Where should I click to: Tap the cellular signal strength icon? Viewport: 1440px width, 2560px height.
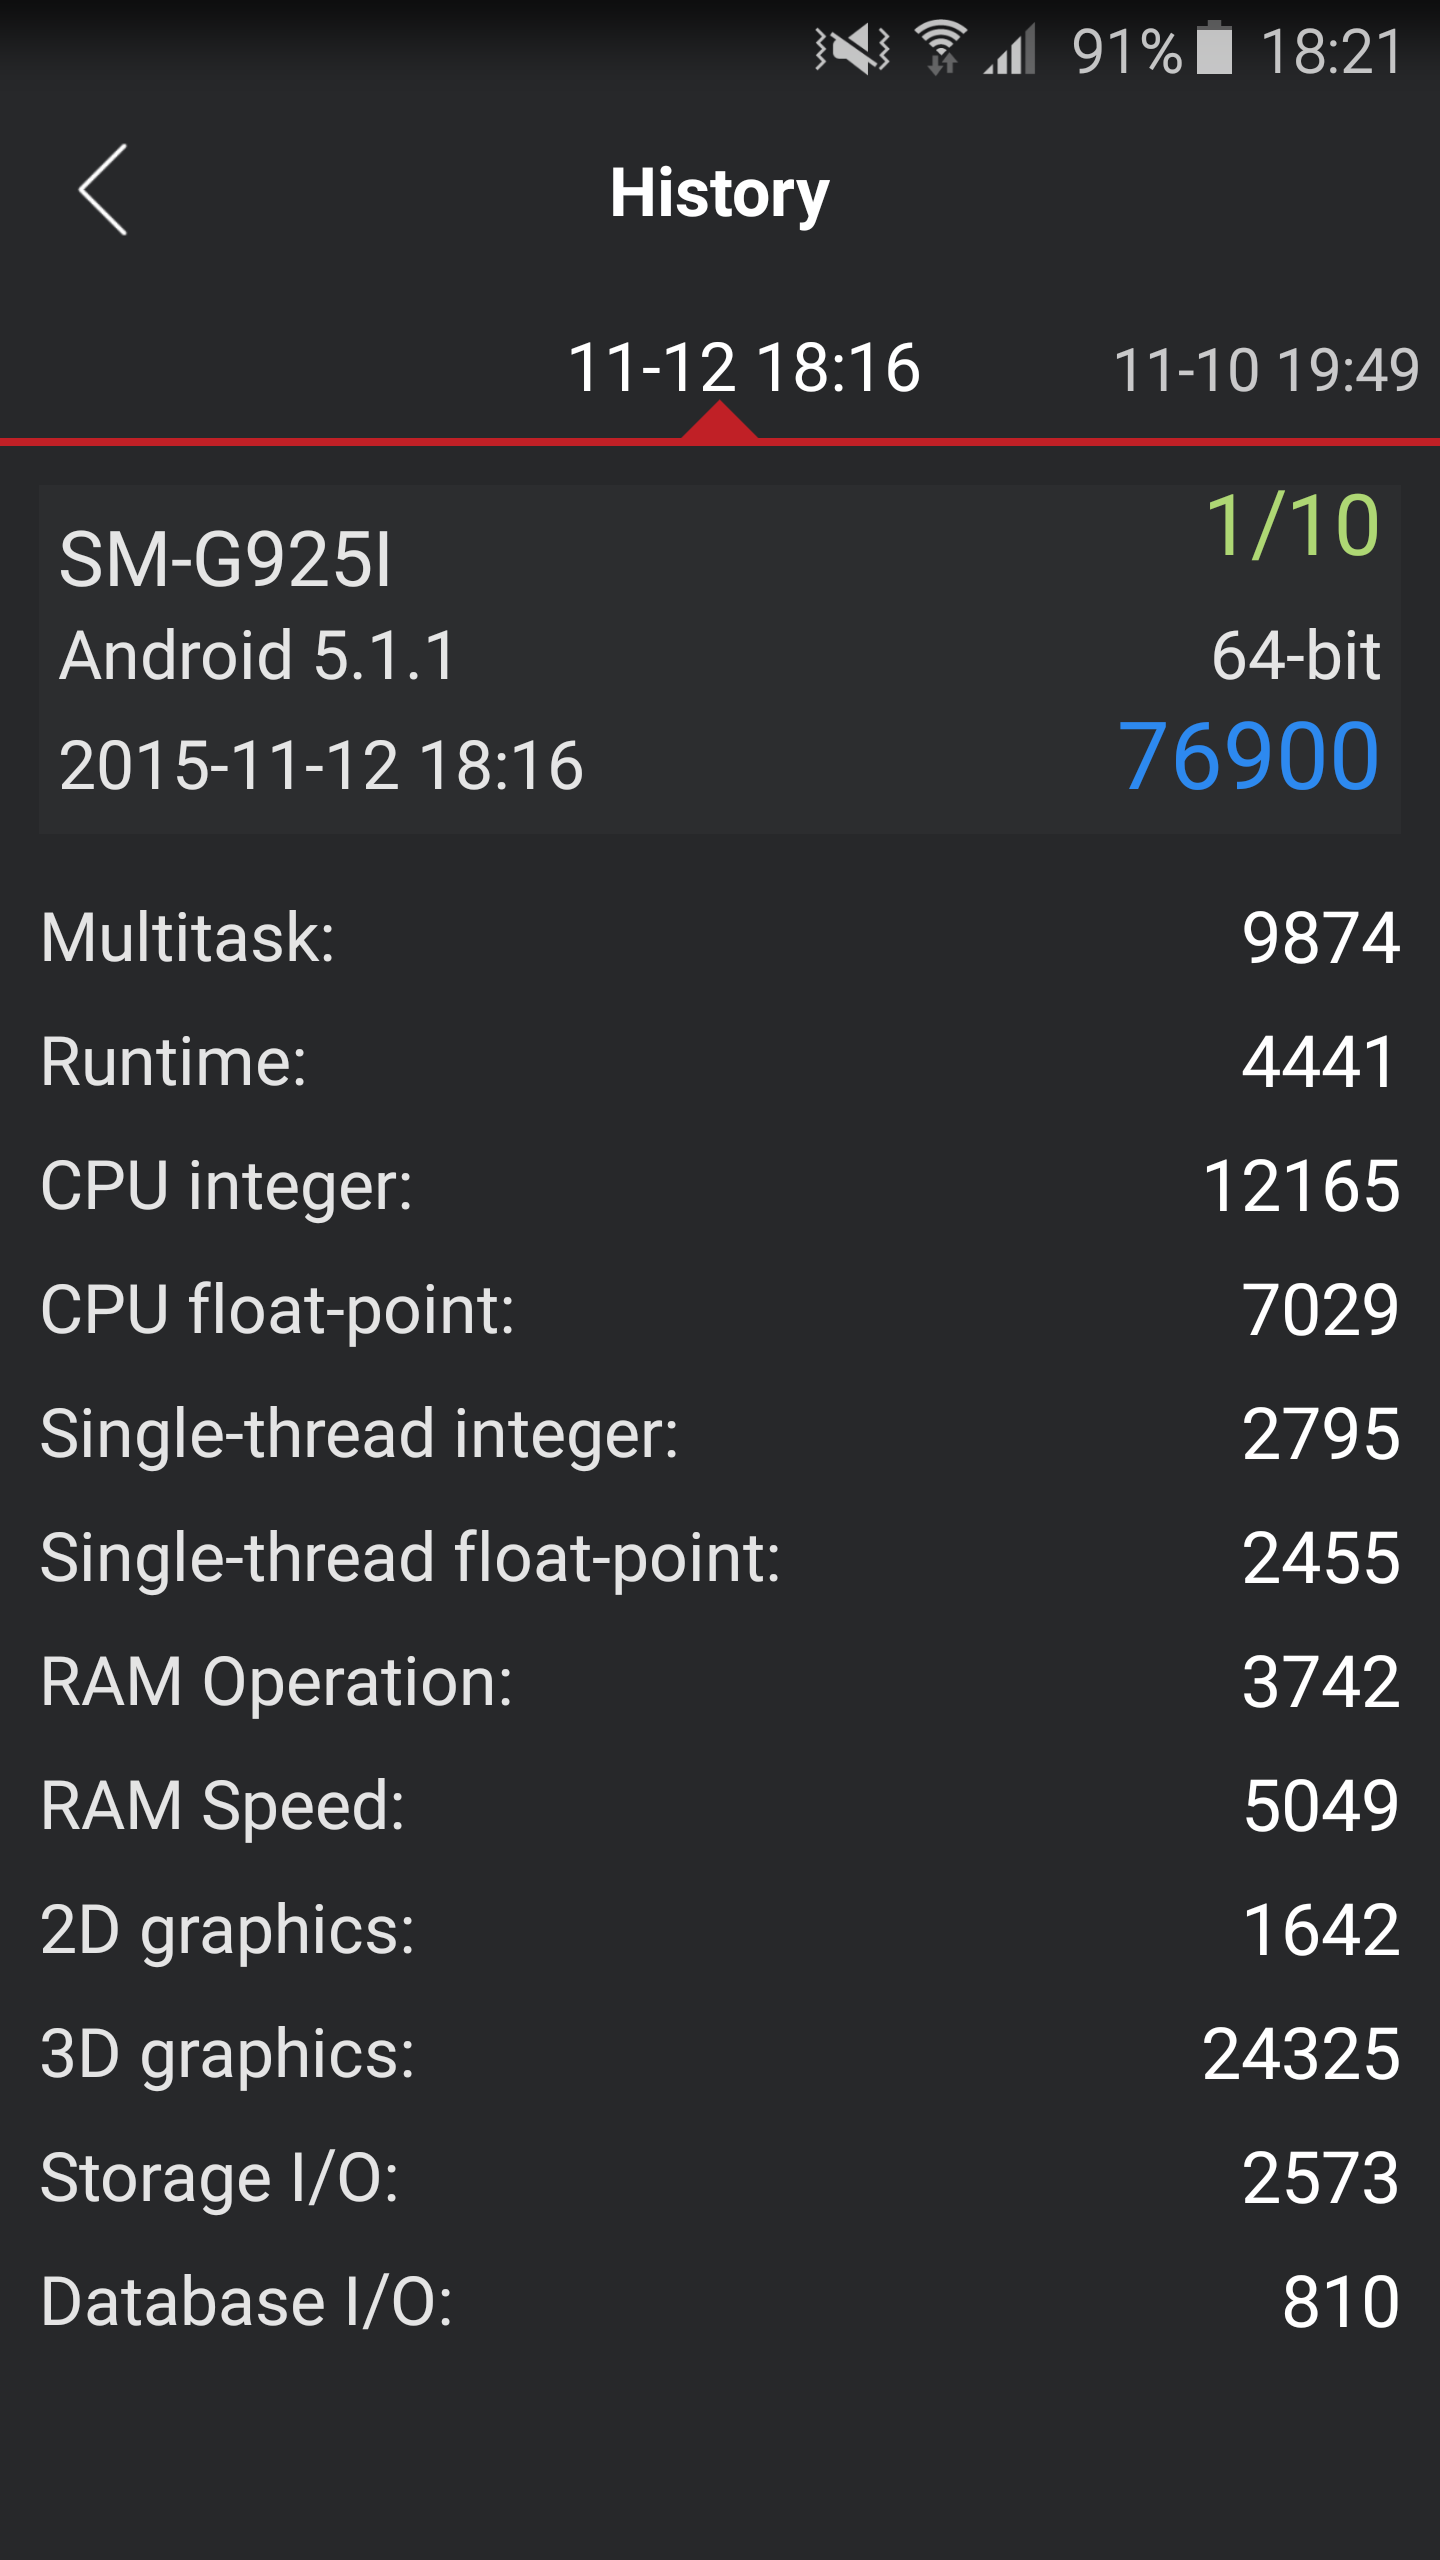(1010, 49)
